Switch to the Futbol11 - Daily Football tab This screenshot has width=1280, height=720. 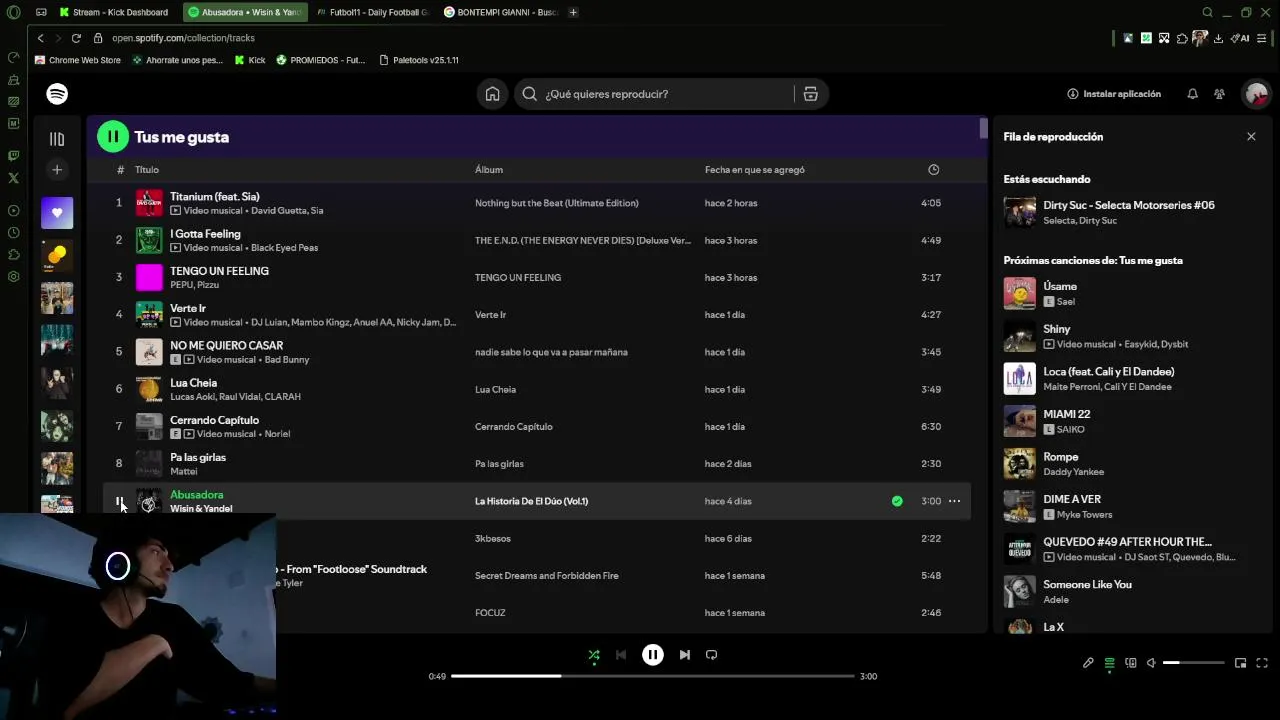point(372,12)
